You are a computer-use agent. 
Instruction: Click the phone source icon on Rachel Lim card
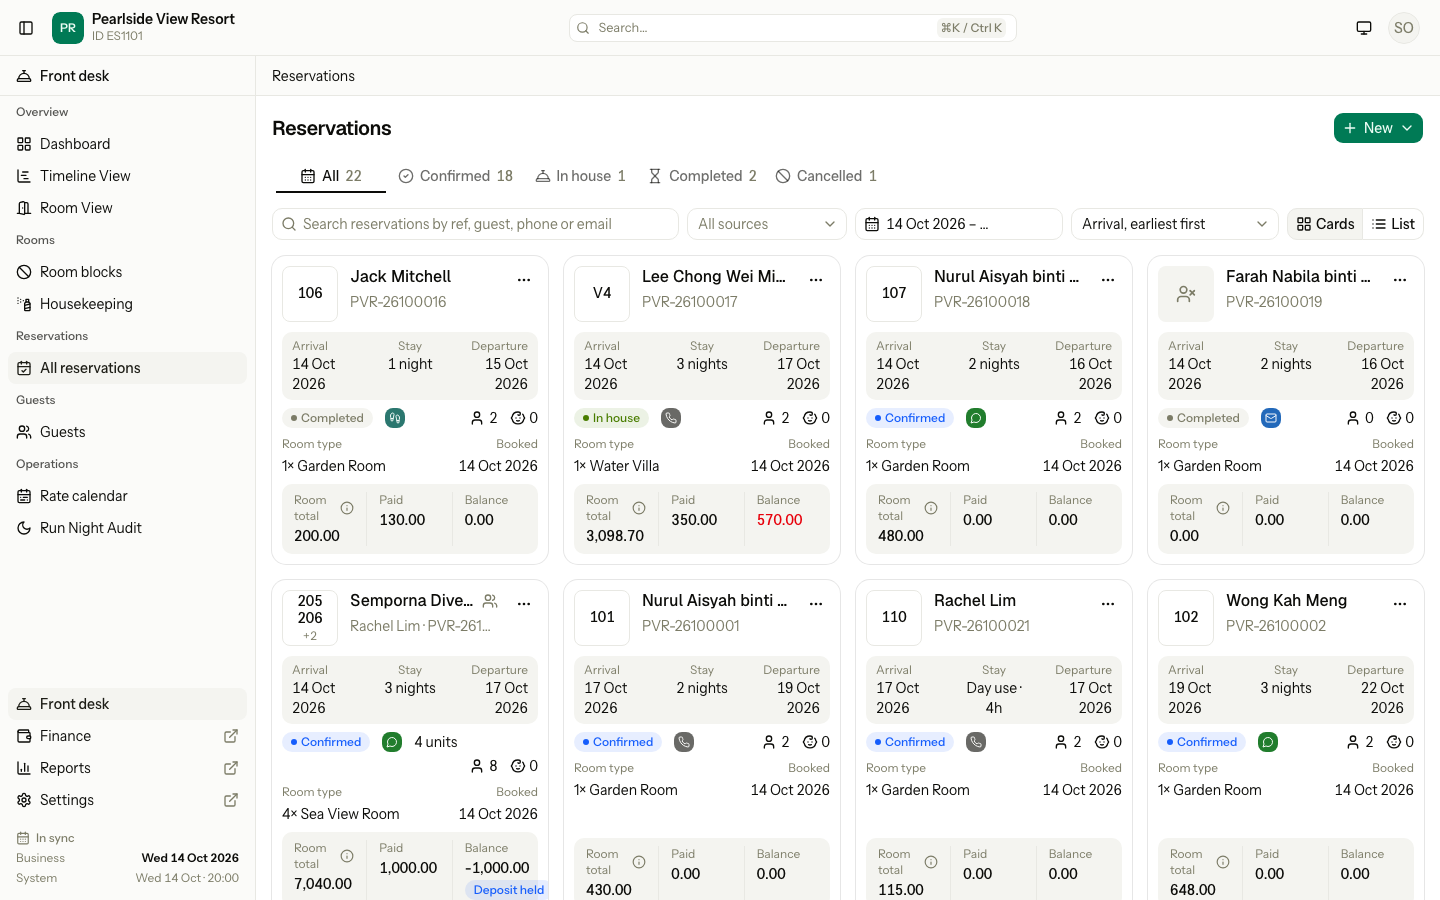click(976, 742)
